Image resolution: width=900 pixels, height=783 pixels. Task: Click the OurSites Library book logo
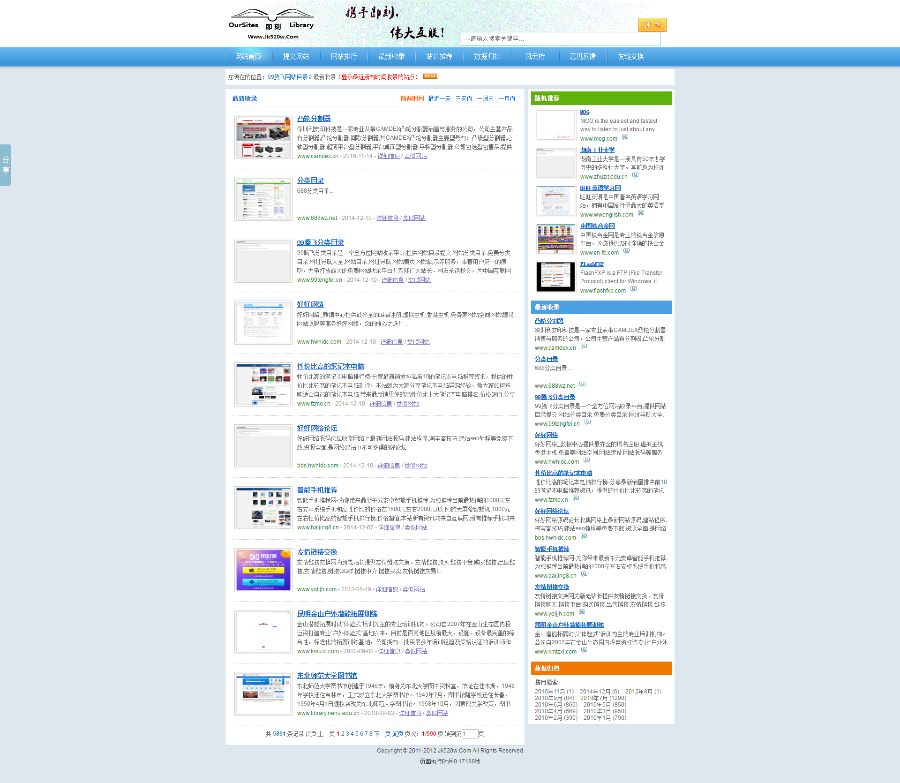click(271, 24)
